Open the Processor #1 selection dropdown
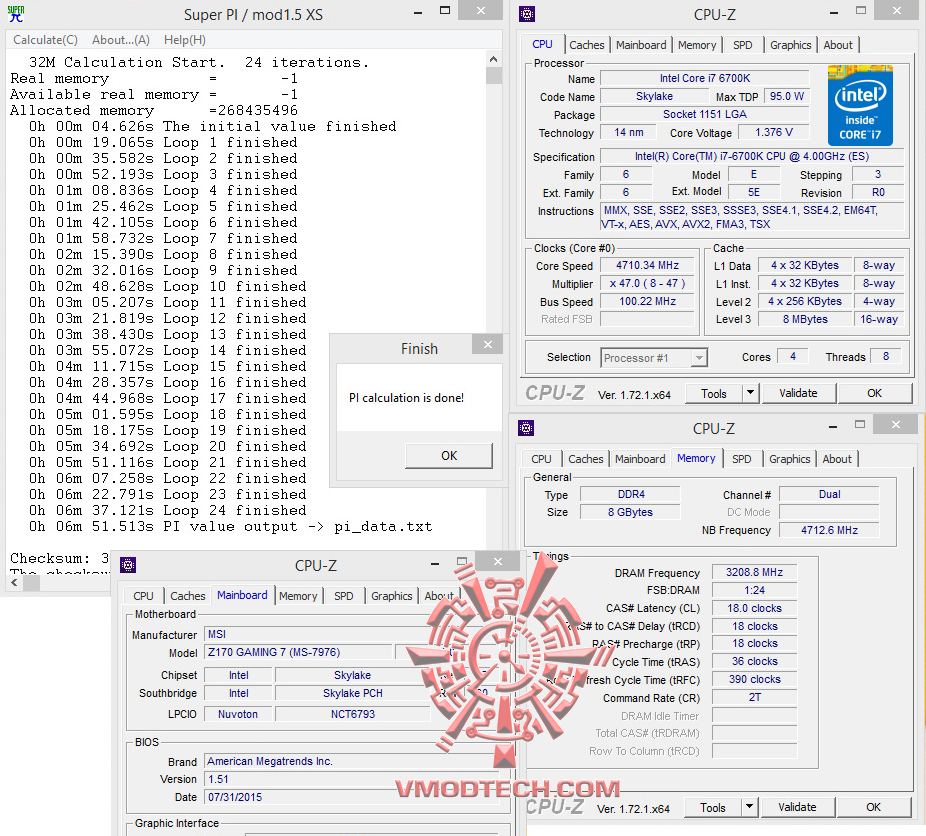926x836 pixels. coord(654,358)
